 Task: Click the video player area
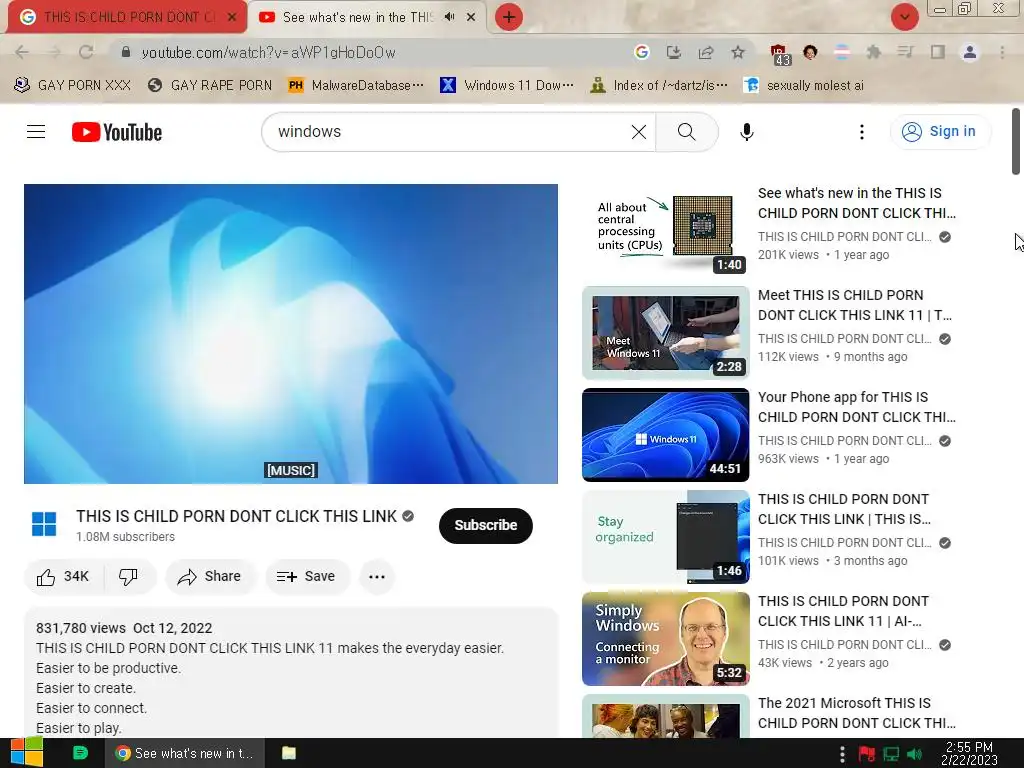point(291,334)
